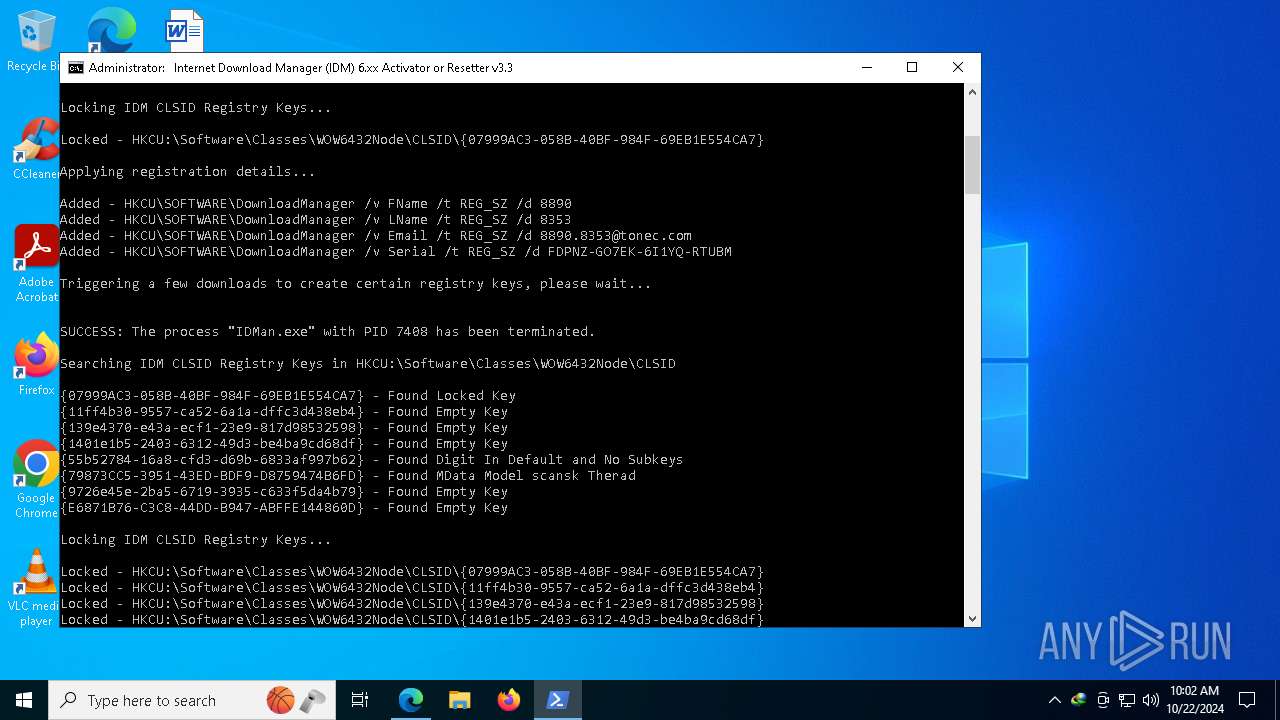Click the 'Found Locked Key' line

pos(288,396)
